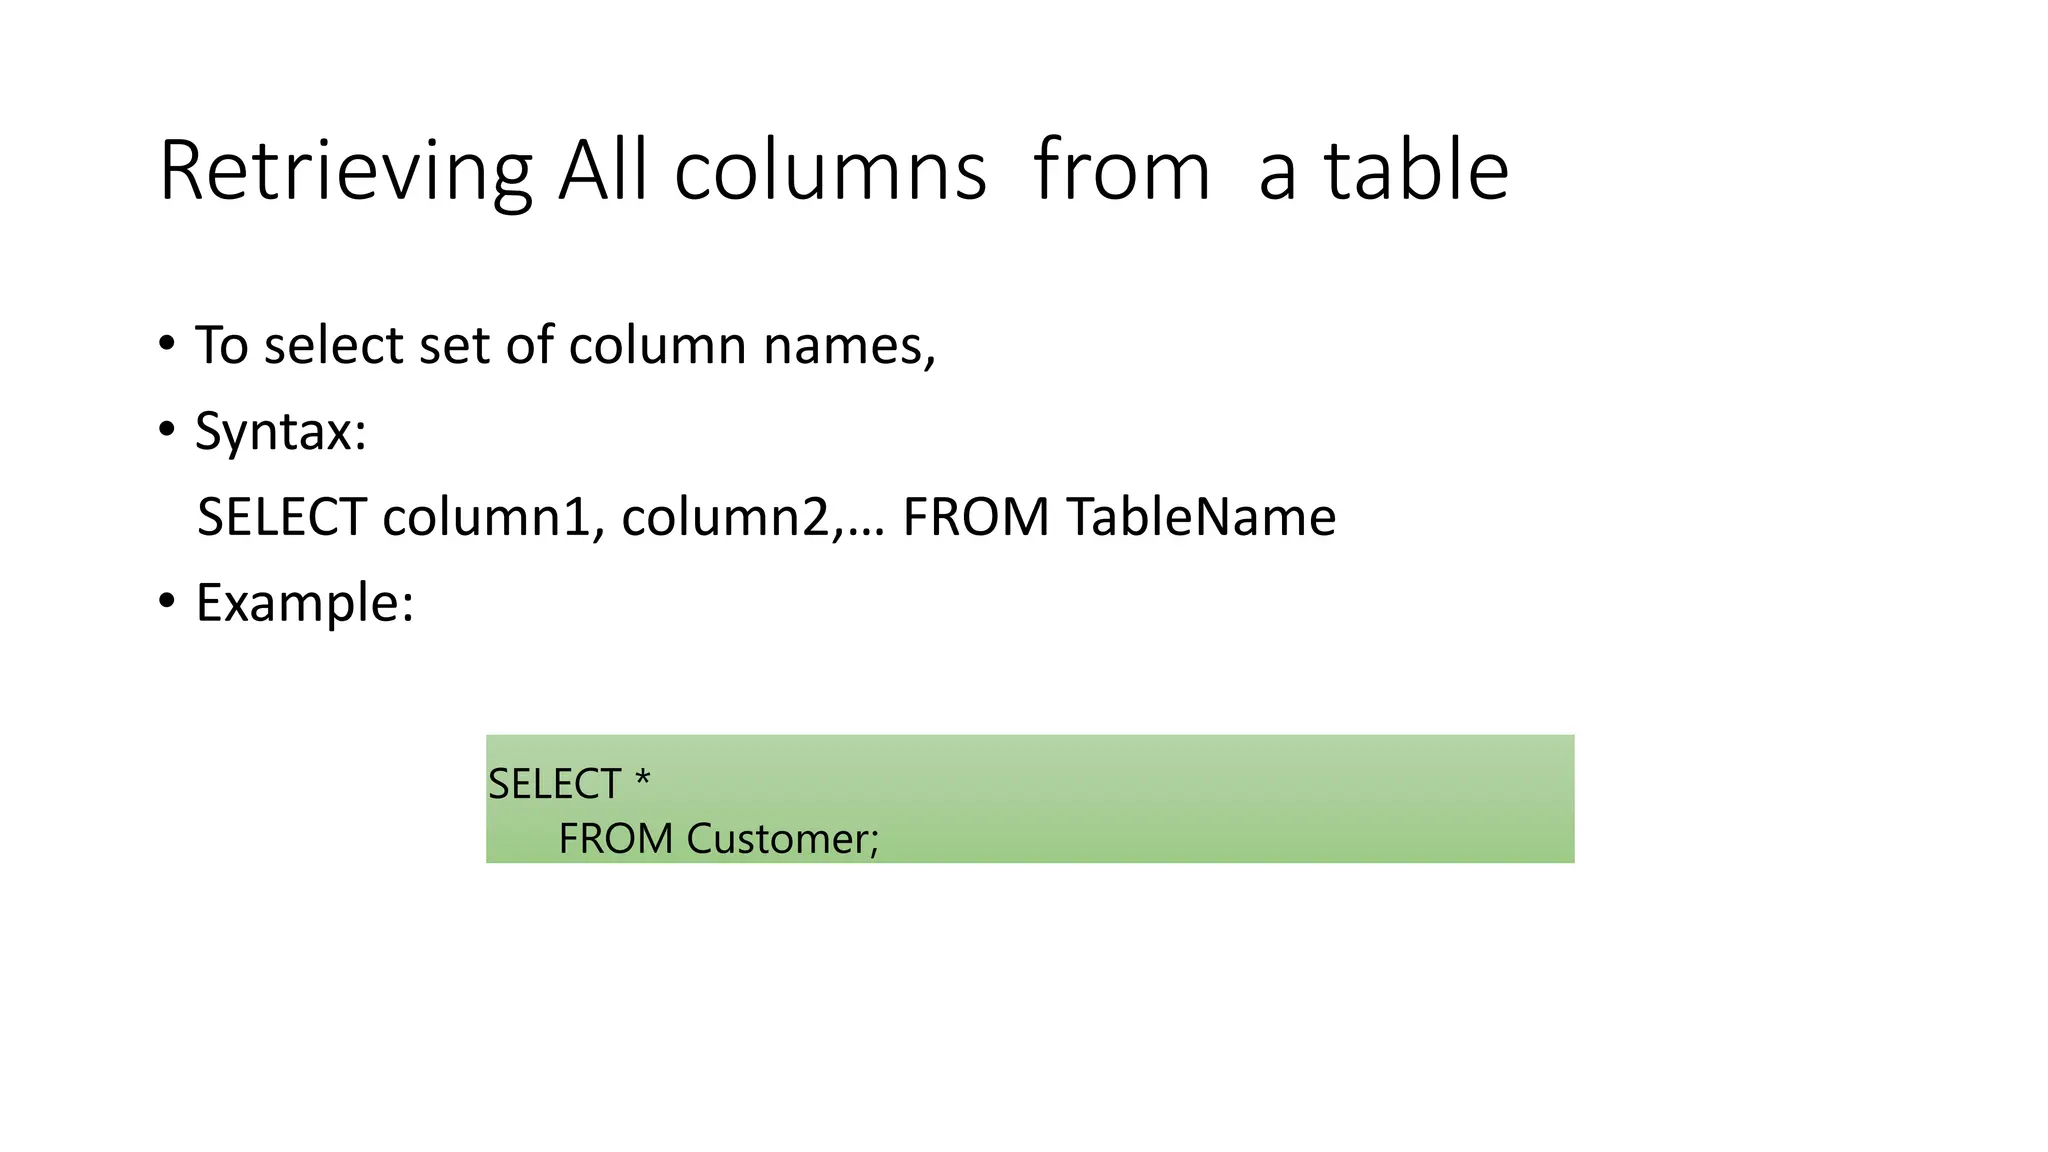Click the word 'Customer;' in the code example
The image size is (2048, 1152).
tap(783, 838)
